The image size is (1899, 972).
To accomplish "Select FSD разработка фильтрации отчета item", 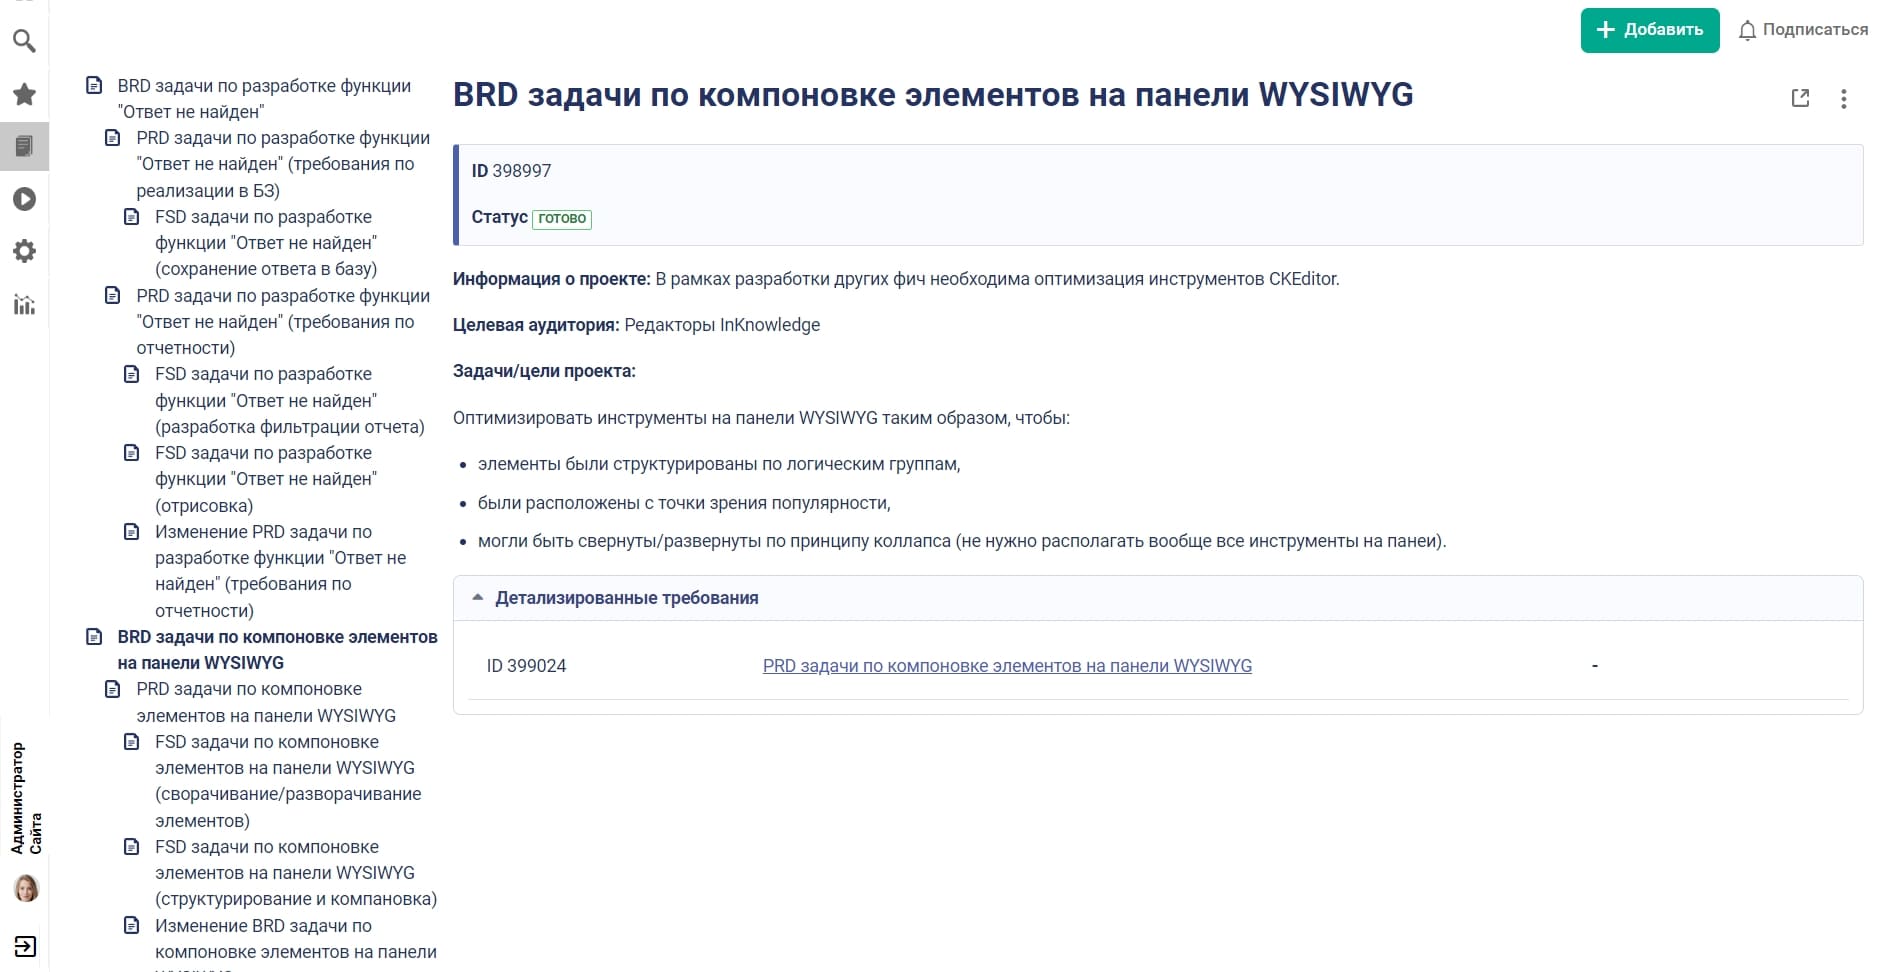I will (288, 400).
